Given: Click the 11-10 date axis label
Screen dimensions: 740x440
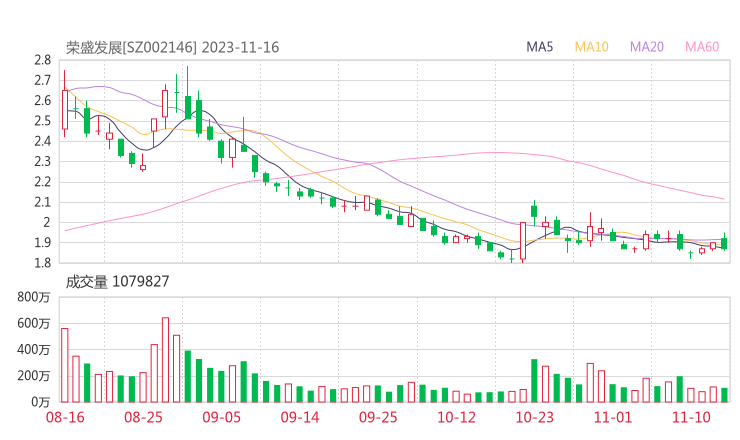Looking at the screenshot, I should click(691, 417).
